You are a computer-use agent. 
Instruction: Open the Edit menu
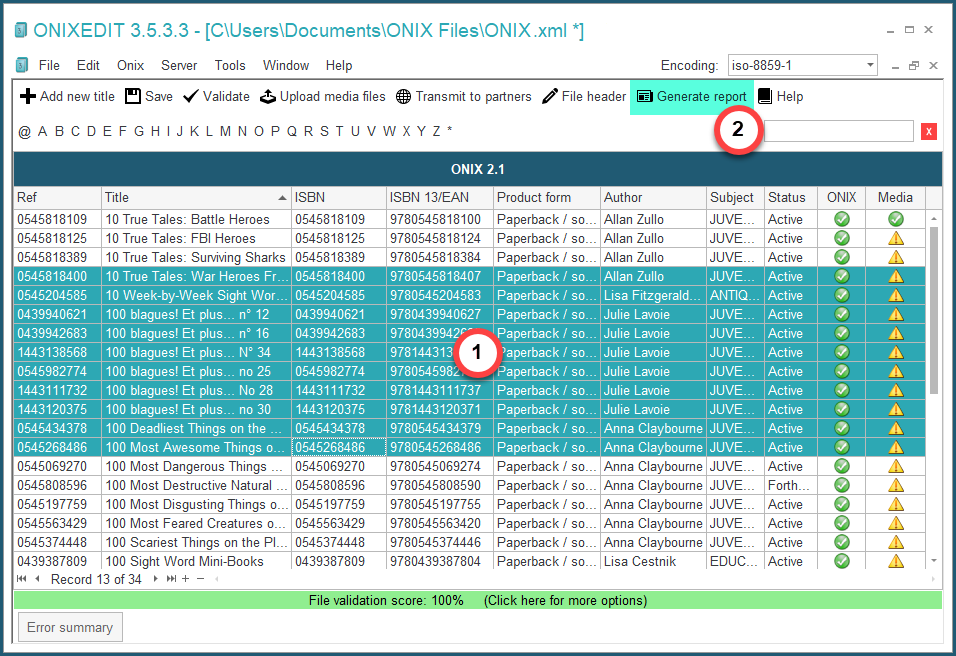[x=88, y=65]
